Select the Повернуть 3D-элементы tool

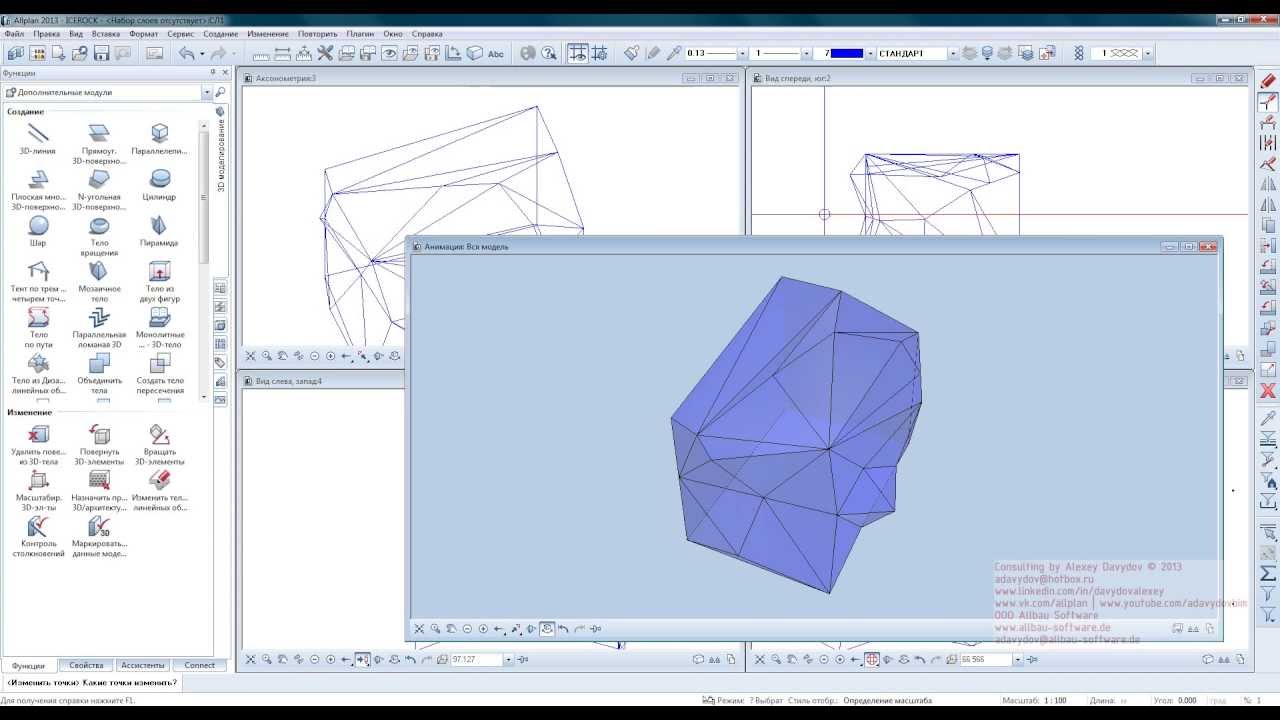(99, 444)
